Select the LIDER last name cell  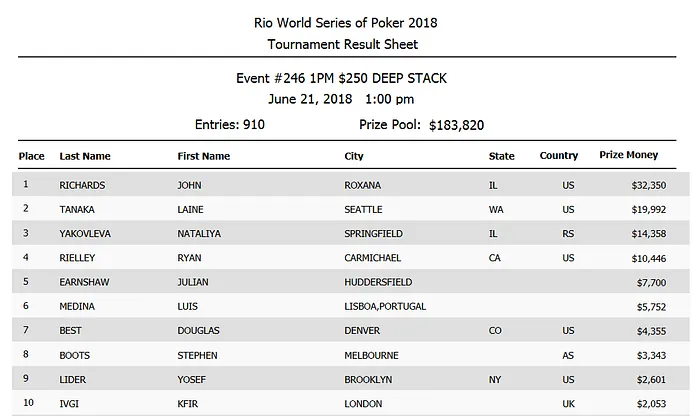73,380
